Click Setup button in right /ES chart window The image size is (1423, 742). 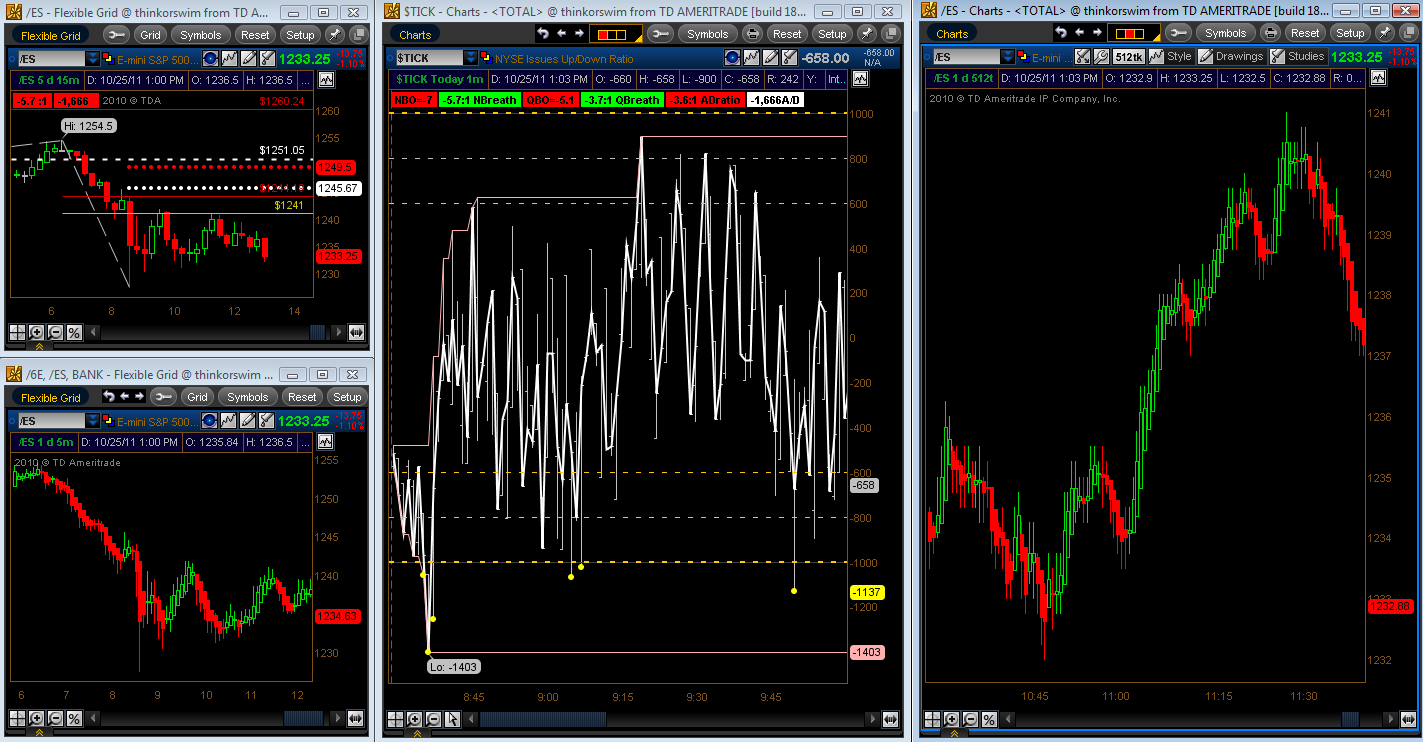coord(1350,33)
